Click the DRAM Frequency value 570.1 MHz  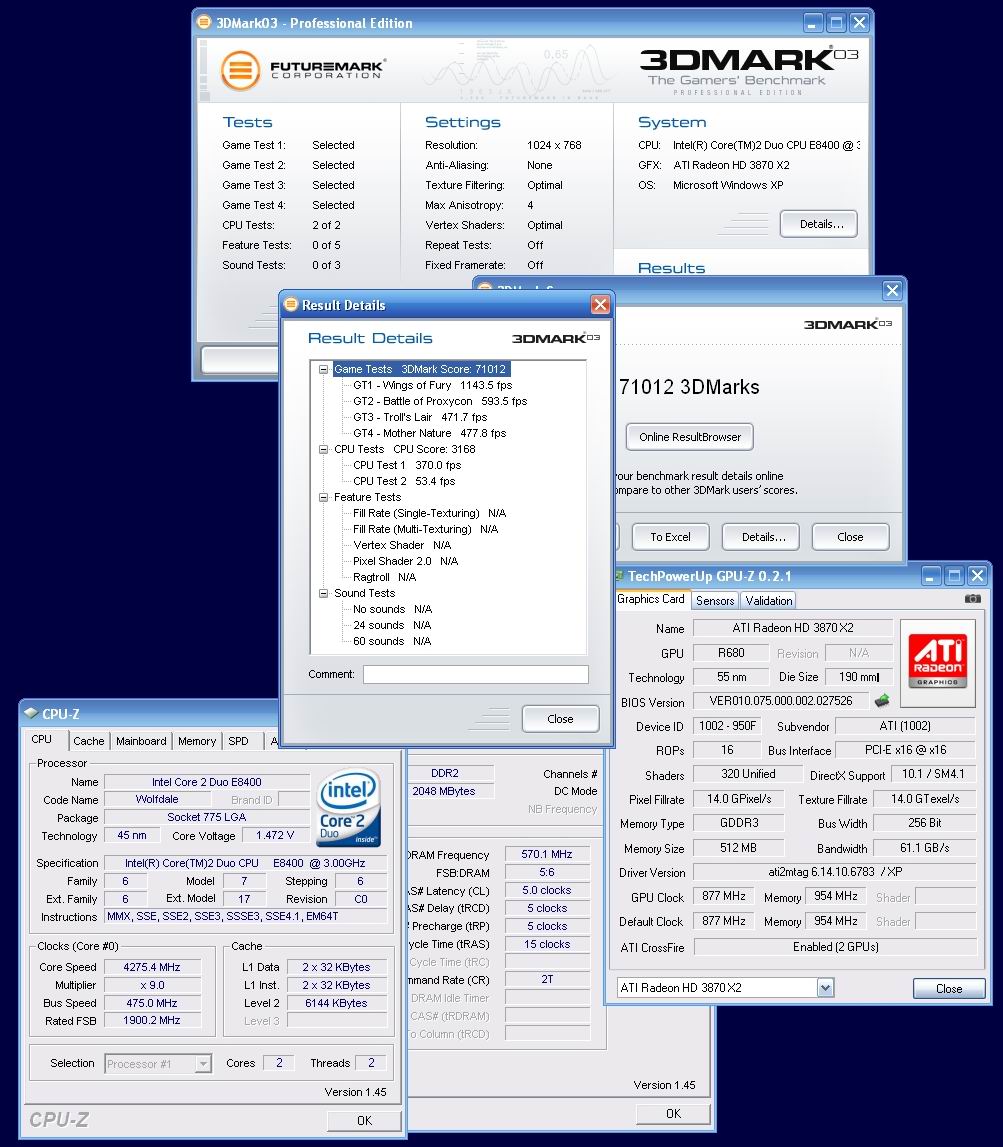[546, 854]
